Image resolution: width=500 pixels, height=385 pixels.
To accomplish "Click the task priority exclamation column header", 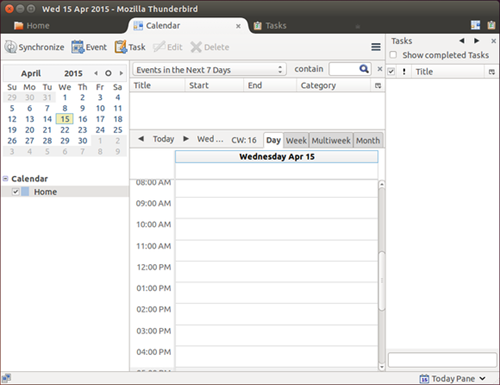I will pos(404,72).
